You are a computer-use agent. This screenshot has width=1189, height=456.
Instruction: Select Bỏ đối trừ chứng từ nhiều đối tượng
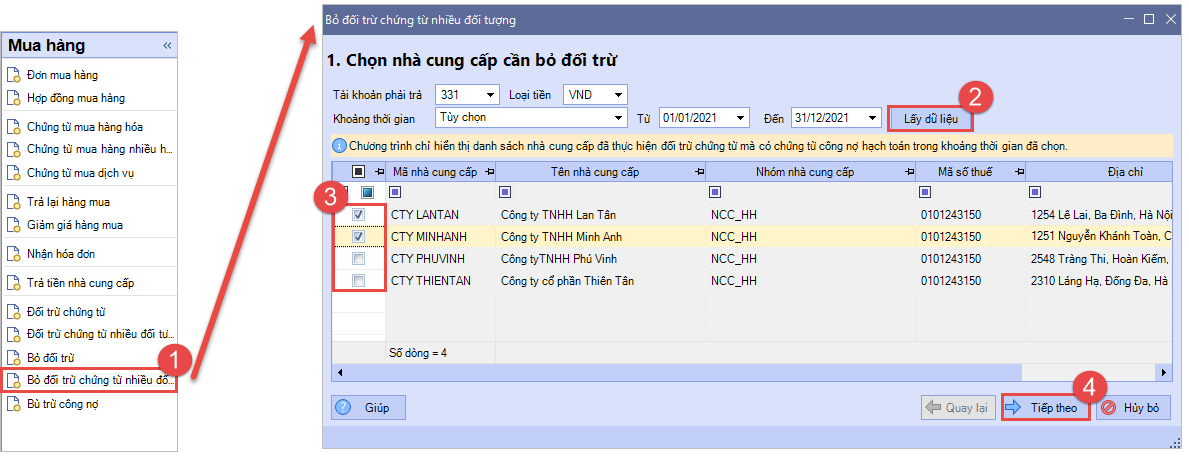[x=88, y=380]
